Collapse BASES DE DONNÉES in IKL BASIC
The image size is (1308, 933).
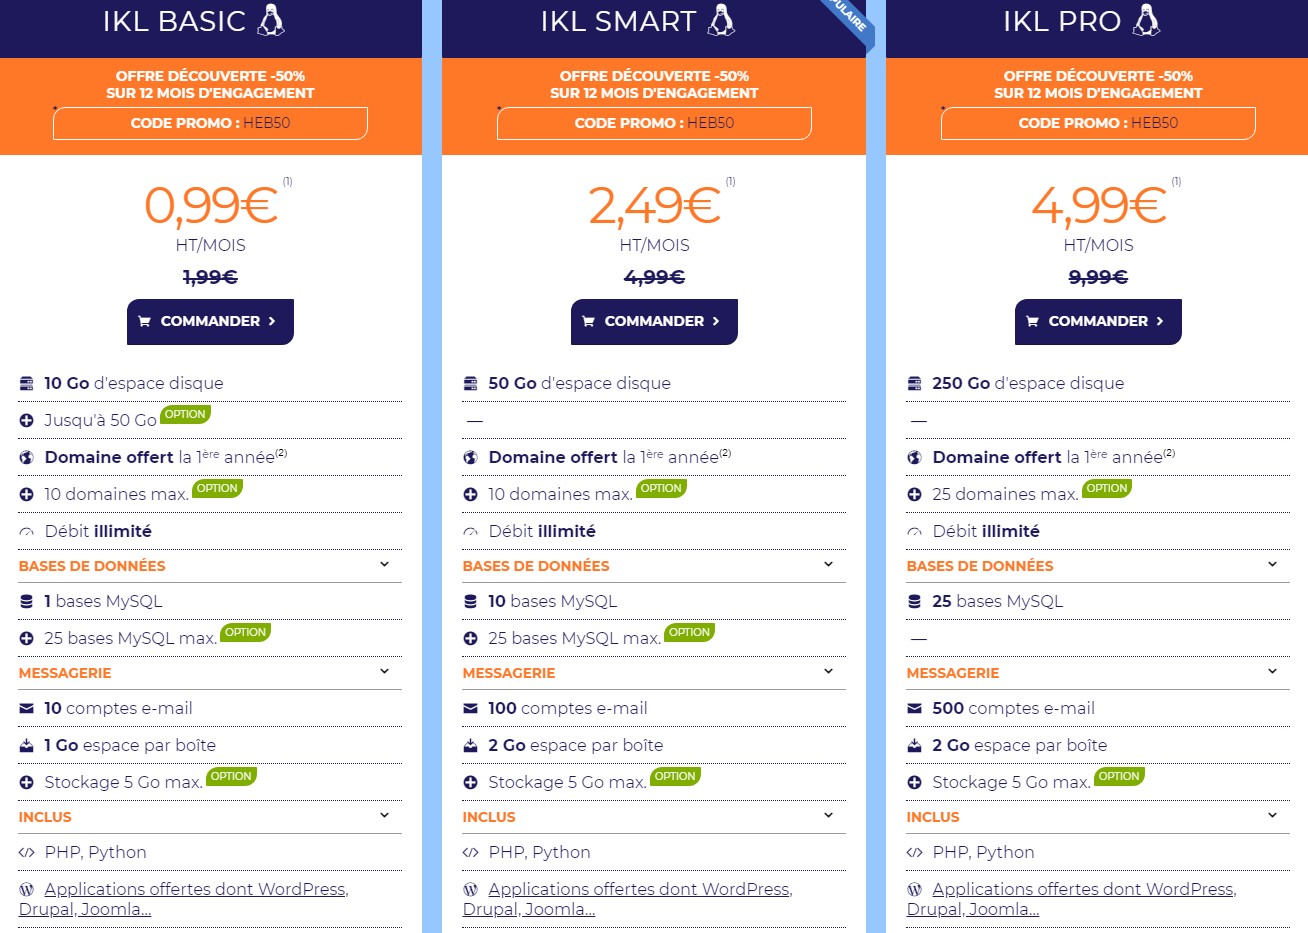point(385,565)
